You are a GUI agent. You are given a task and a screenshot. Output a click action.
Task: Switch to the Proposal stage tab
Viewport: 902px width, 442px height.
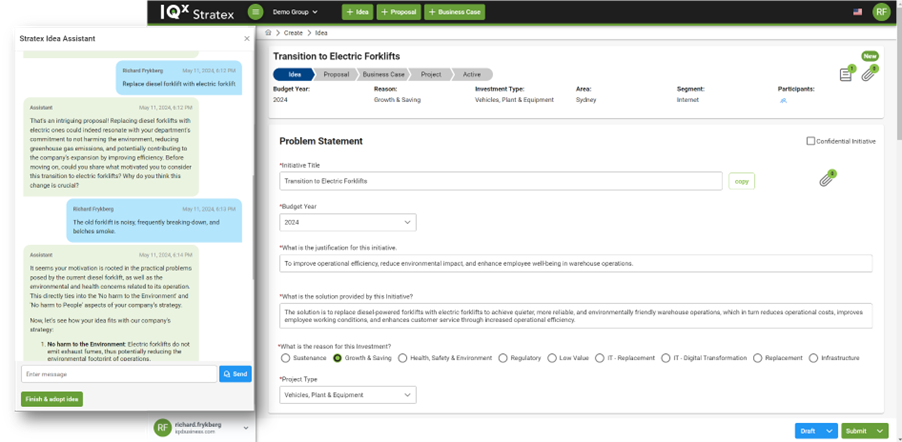pyautogui.click(x=335, y=74)
